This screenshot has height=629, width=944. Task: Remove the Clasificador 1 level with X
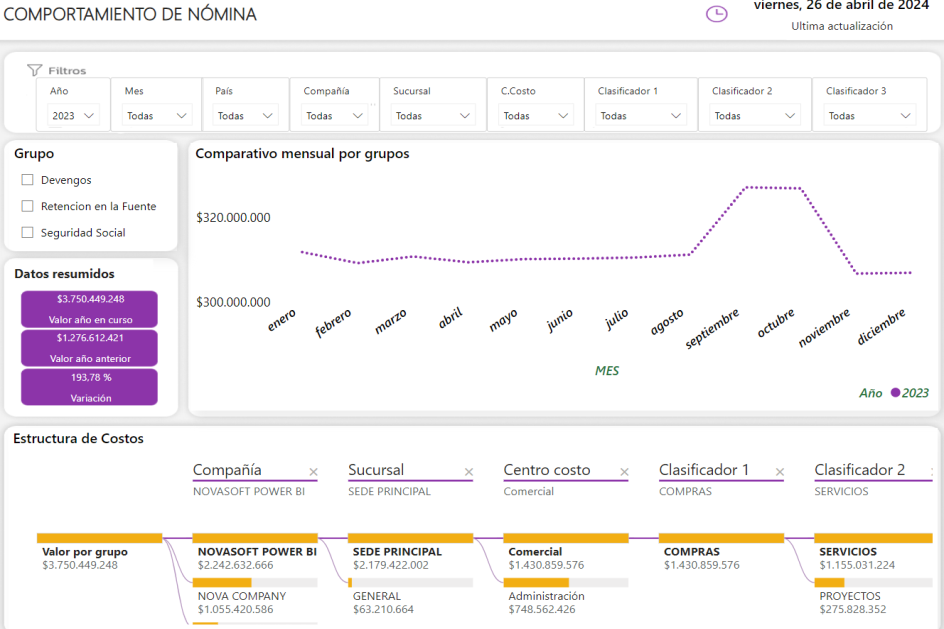point(780,472)
